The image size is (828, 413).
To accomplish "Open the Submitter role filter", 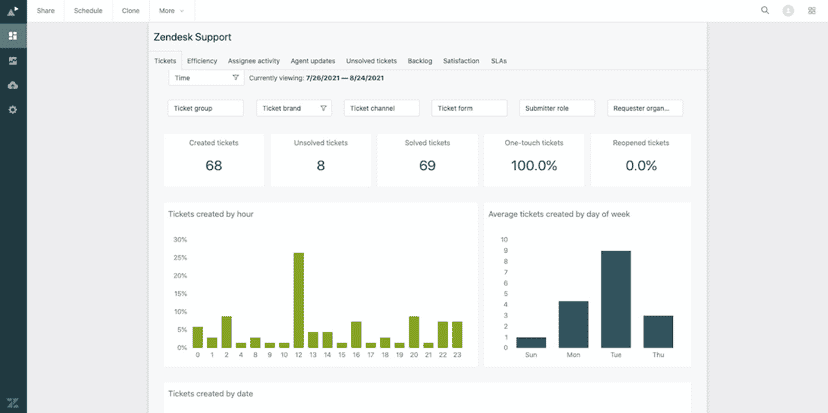I will coord(557,108).
